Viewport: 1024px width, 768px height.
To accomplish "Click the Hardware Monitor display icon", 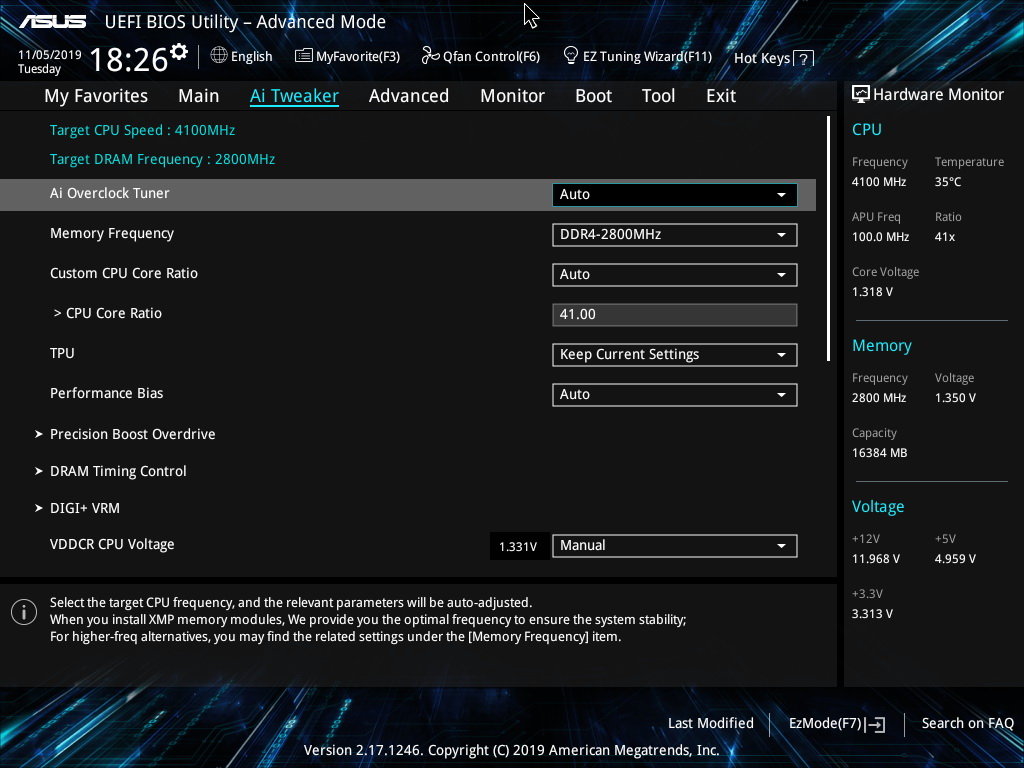I will (861, 95).
